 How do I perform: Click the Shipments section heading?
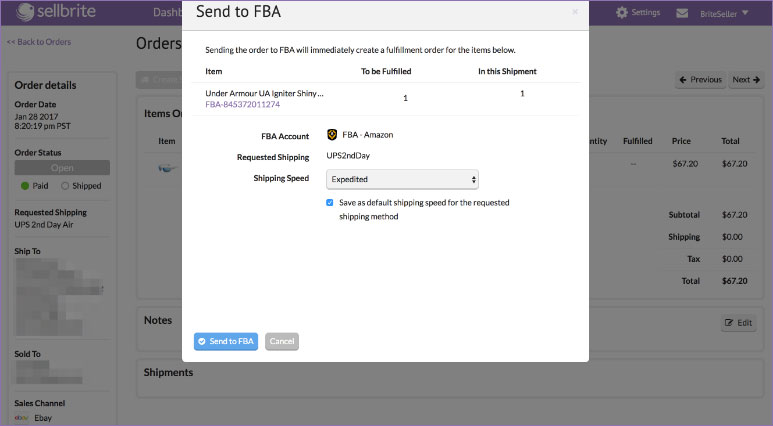(x=168, y=373)
